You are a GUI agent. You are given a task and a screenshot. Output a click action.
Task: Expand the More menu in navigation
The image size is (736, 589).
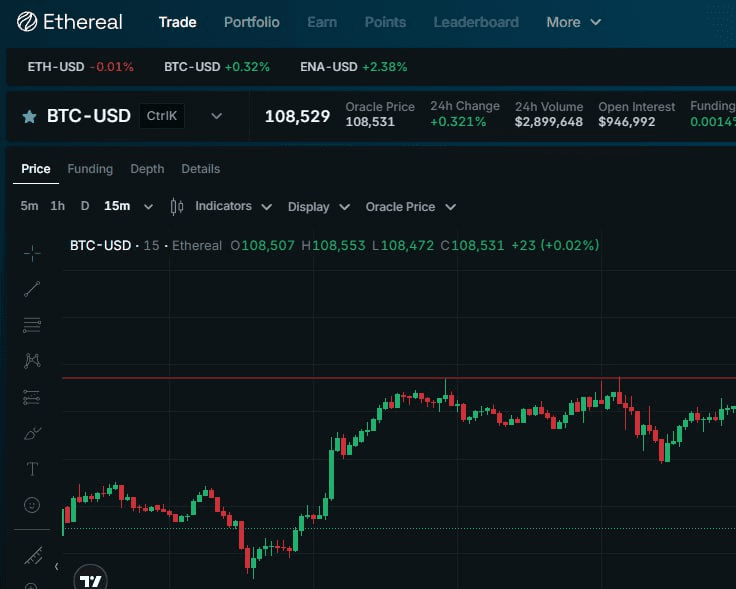[x=573, y=22]
